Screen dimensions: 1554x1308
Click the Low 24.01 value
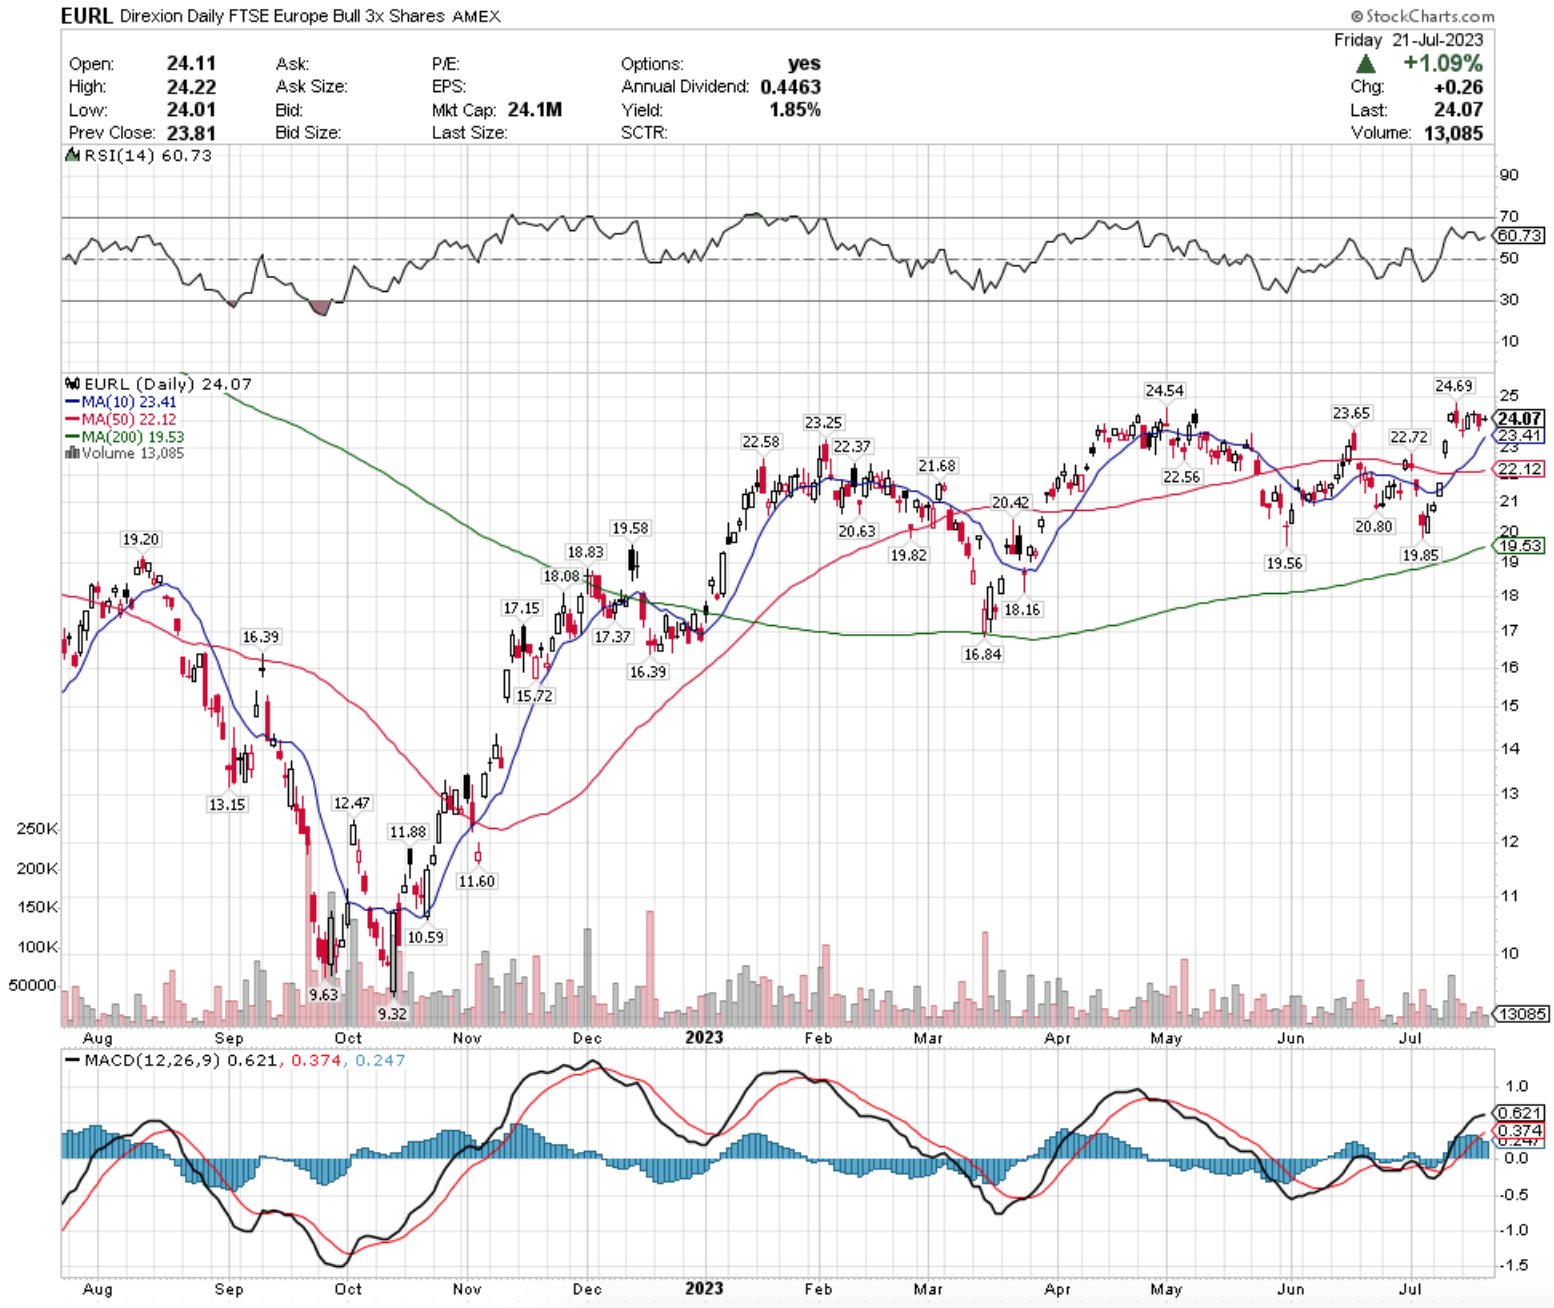pos(191,110)
